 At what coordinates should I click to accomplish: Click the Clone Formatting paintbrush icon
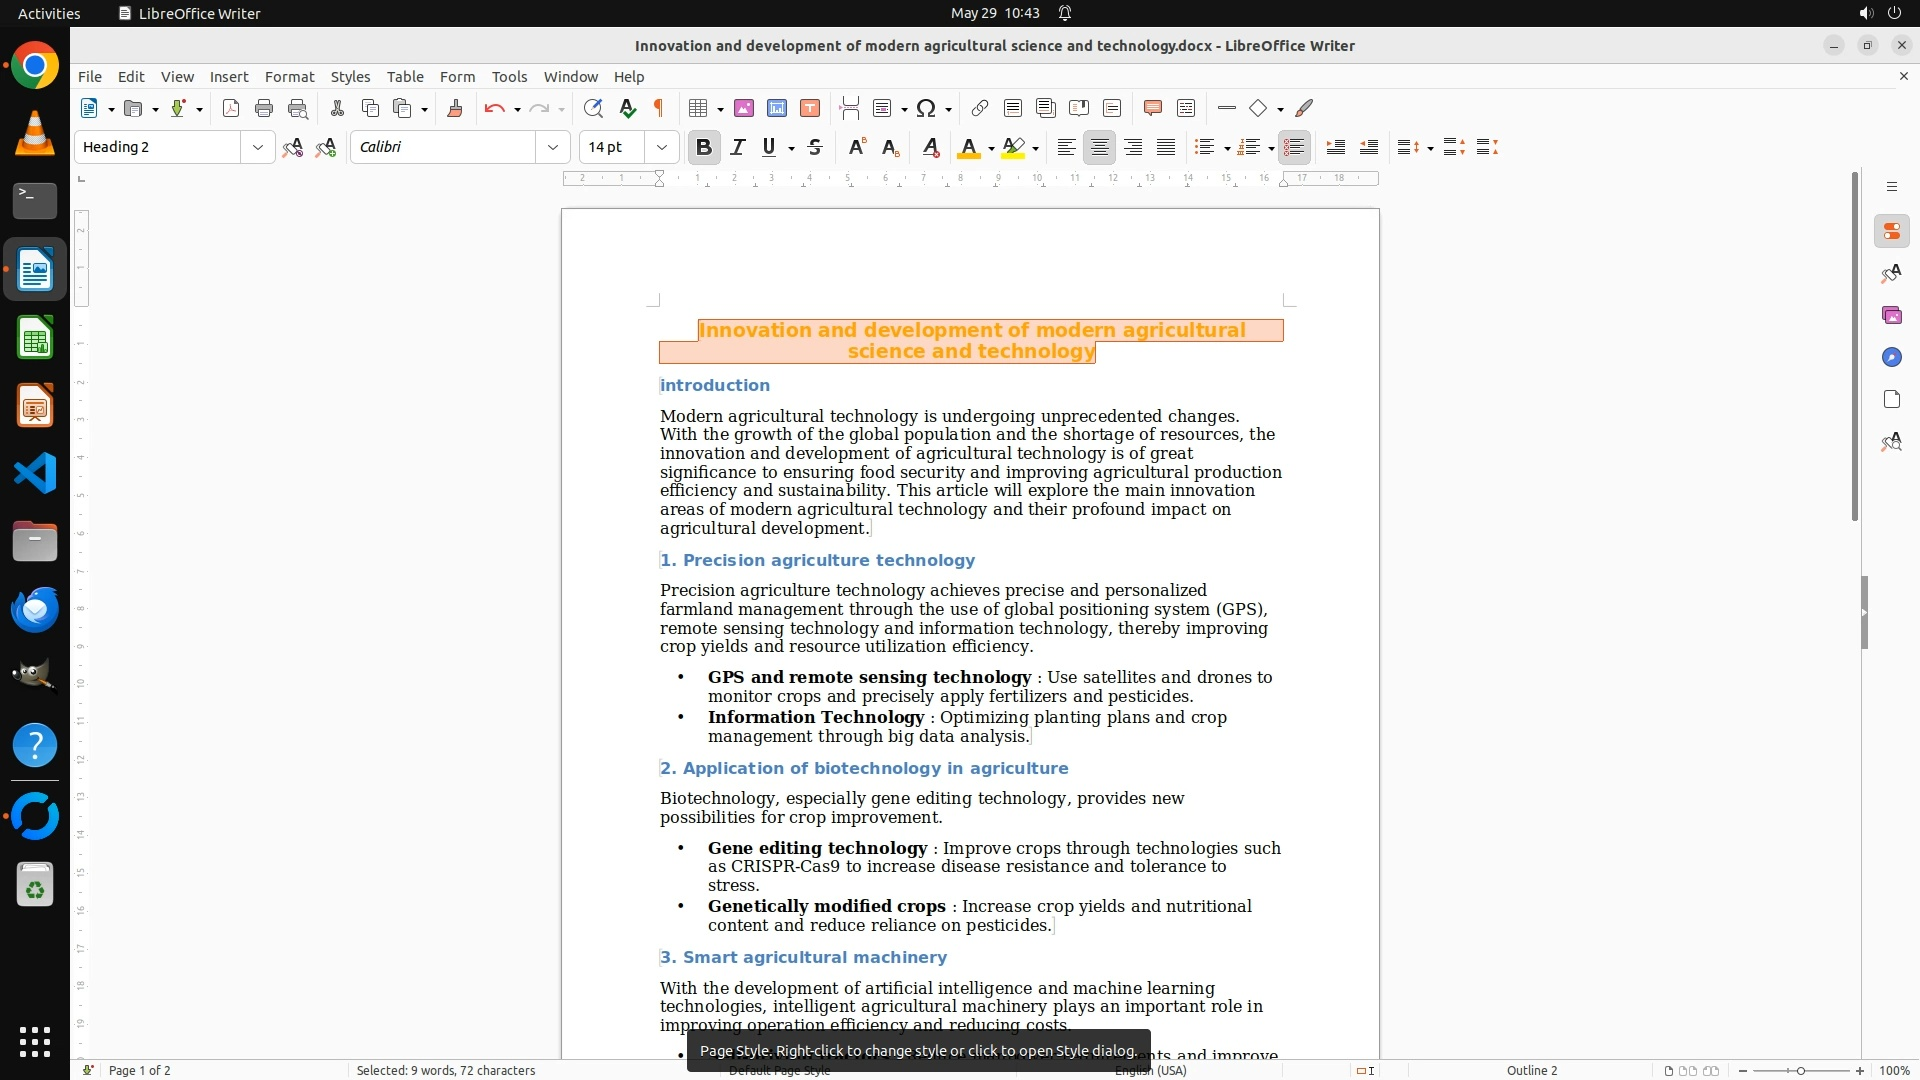[454, 108]
